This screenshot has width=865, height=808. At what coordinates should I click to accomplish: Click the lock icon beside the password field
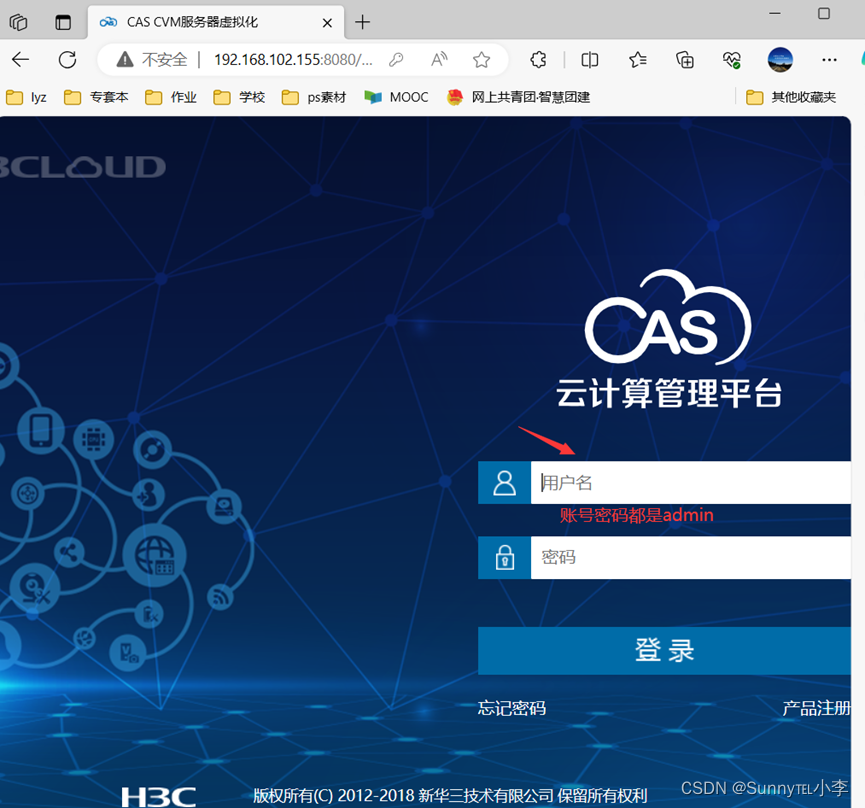(x=504, y=557)
